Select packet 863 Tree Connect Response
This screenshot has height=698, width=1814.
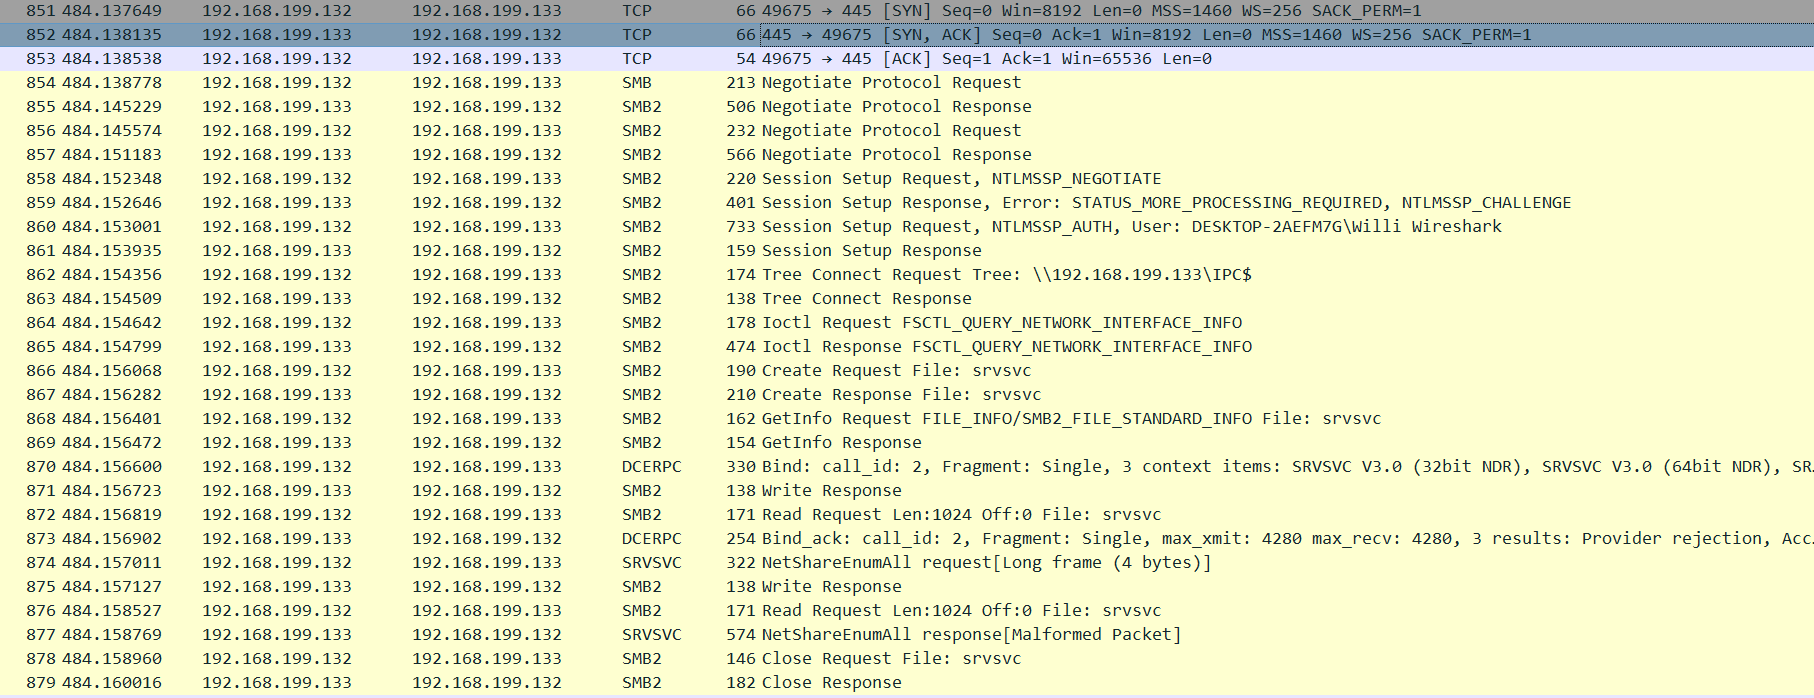(907, 299)
